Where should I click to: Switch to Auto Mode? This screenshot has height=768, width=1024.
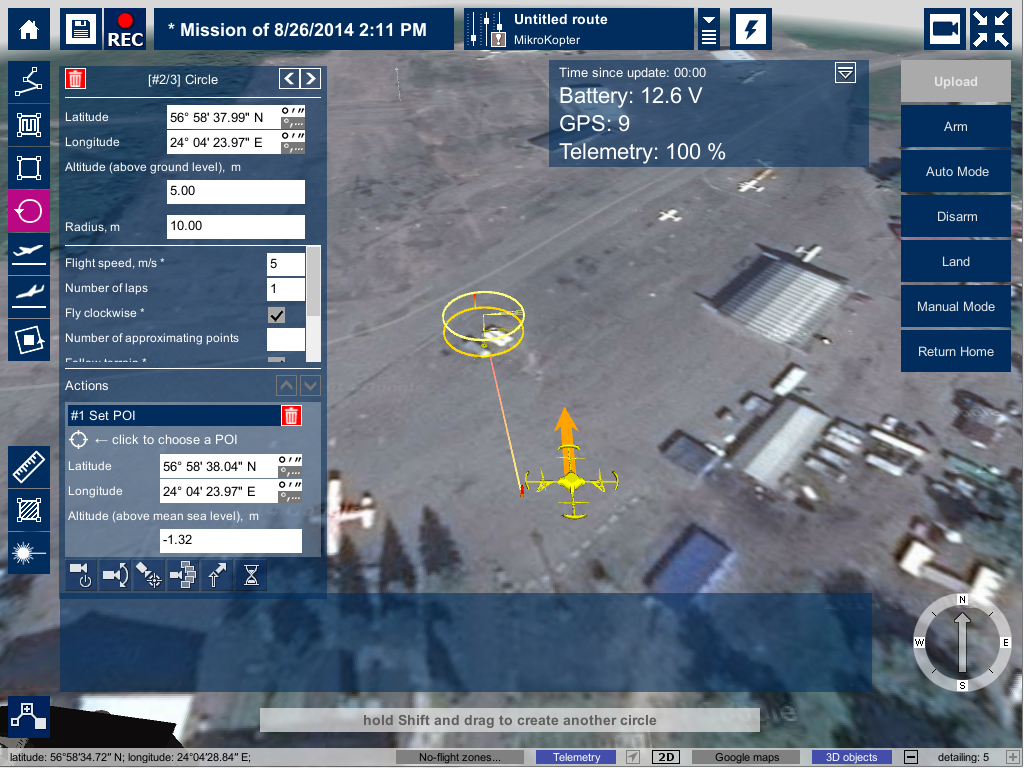pos(955,172)
